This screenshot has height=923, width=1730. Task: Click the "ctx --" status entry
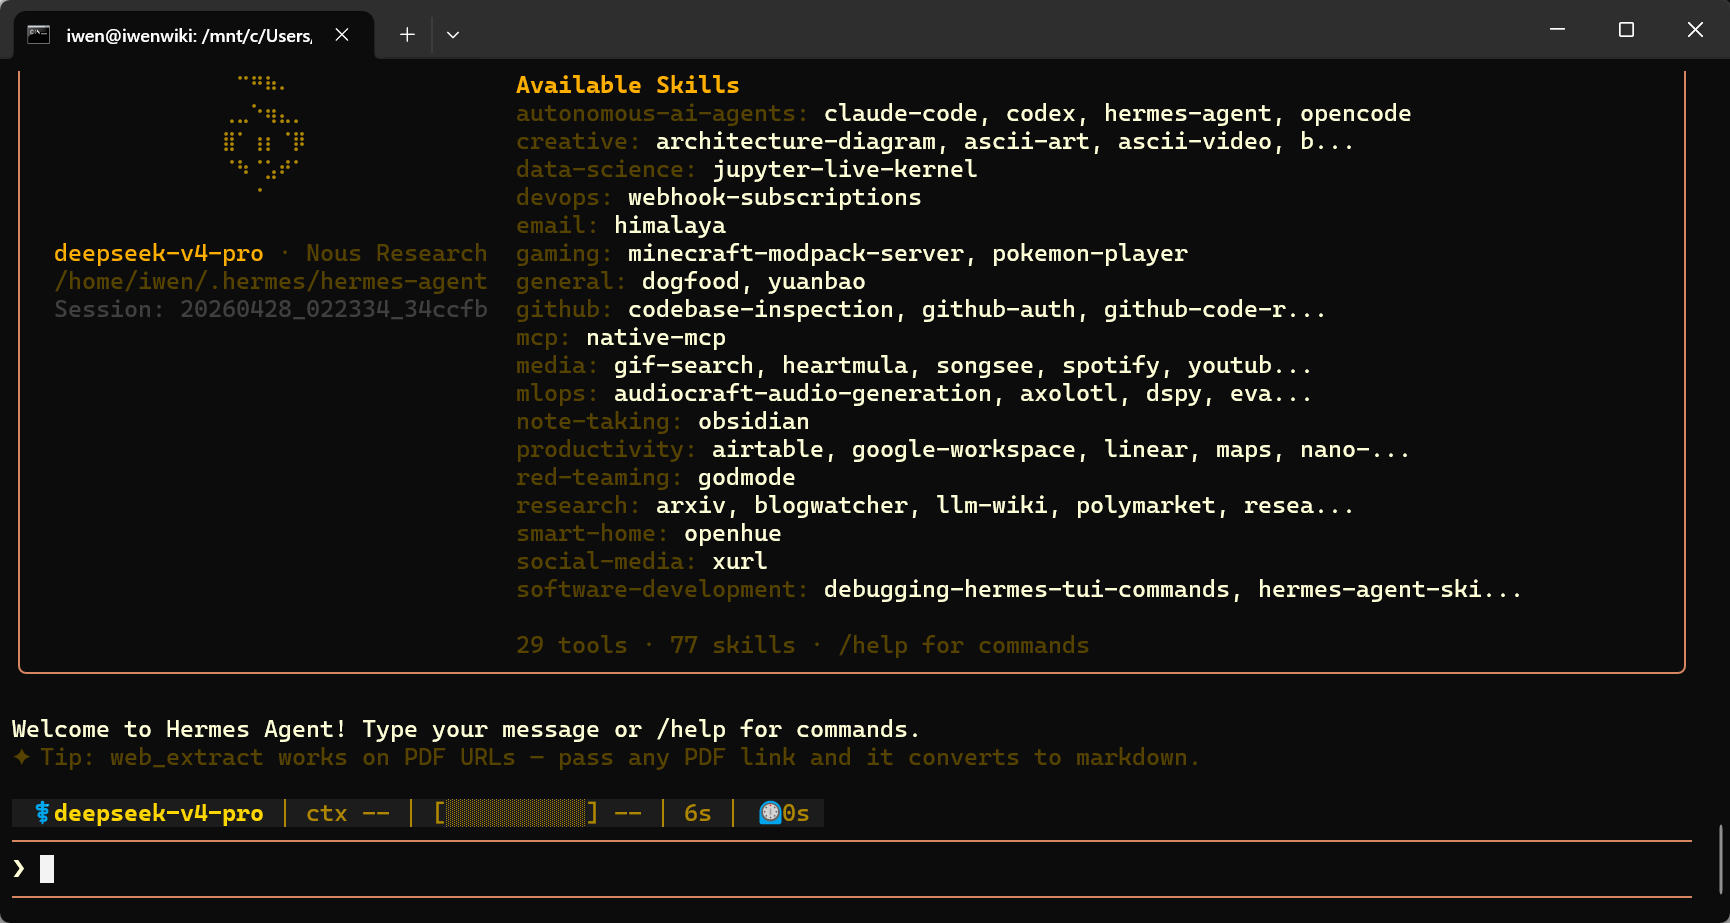(x=348, y=813)
